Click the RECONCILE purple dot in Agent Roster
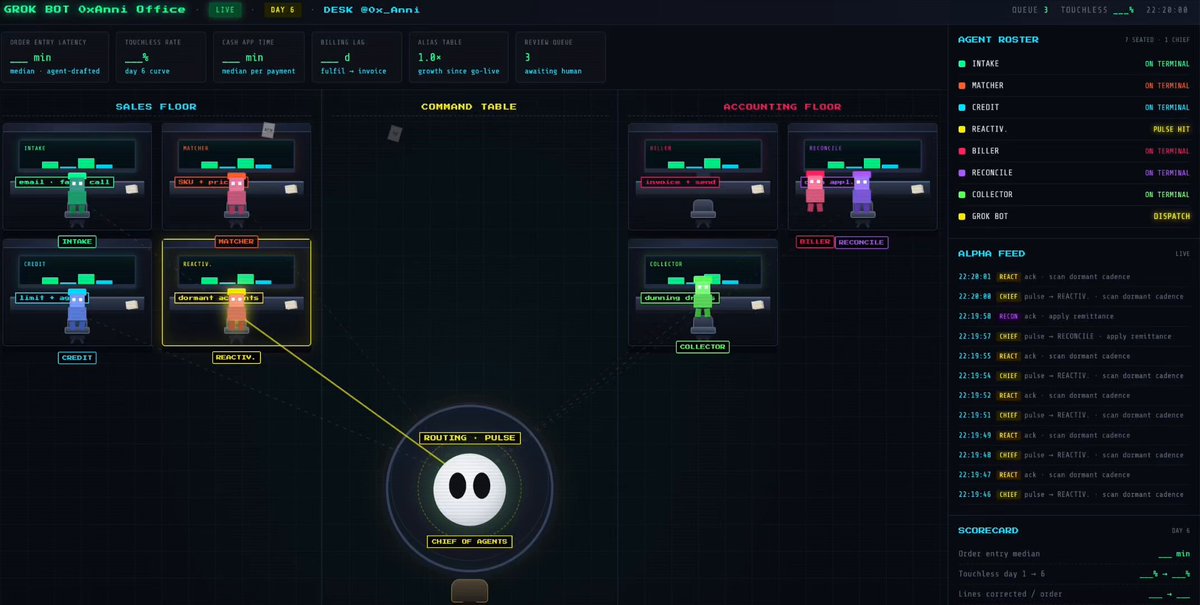Viewport: 1200px width, 605px height. [962, 173]
